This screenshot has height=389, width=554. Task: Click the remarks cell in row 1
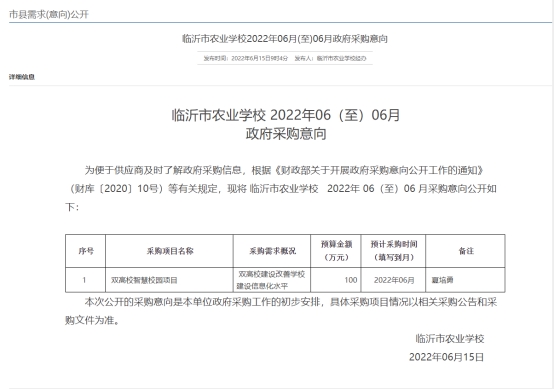click(x=466, y=280)
